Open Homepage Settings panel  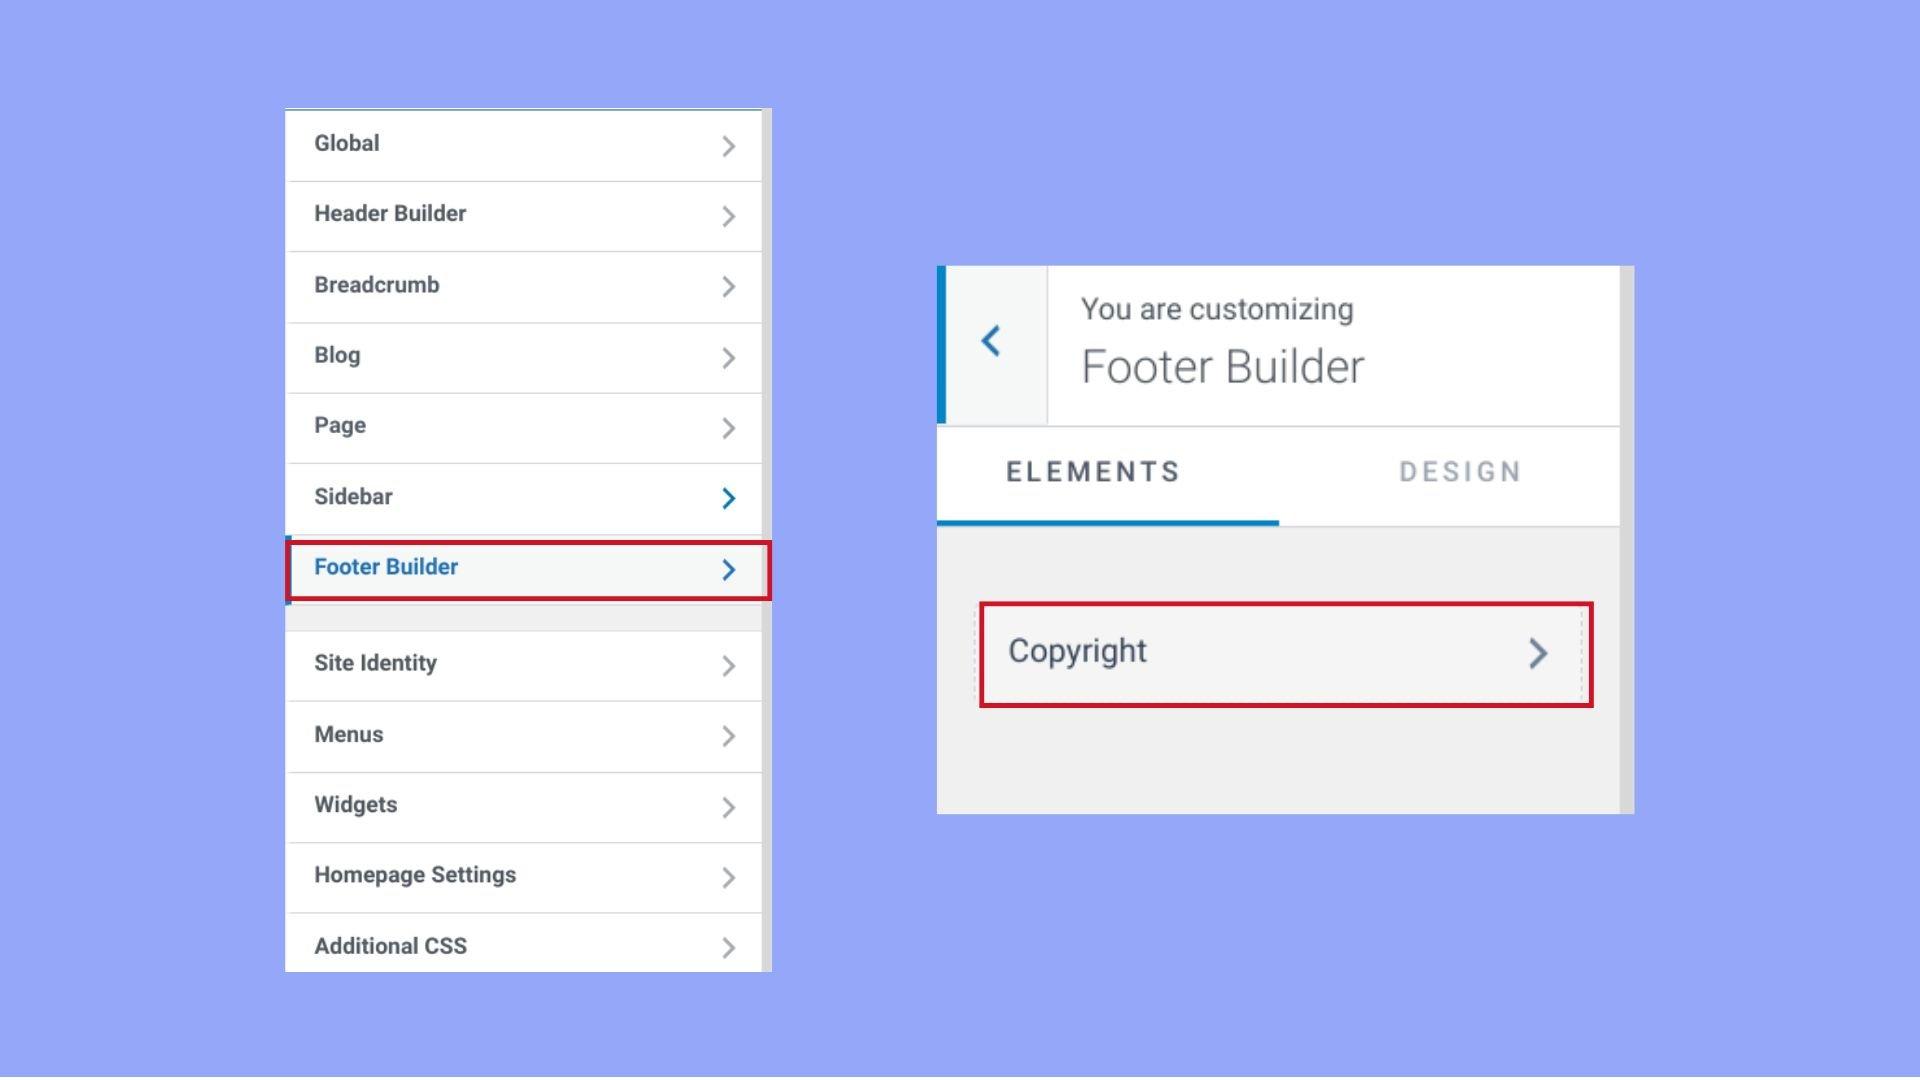tap(524, 877)
